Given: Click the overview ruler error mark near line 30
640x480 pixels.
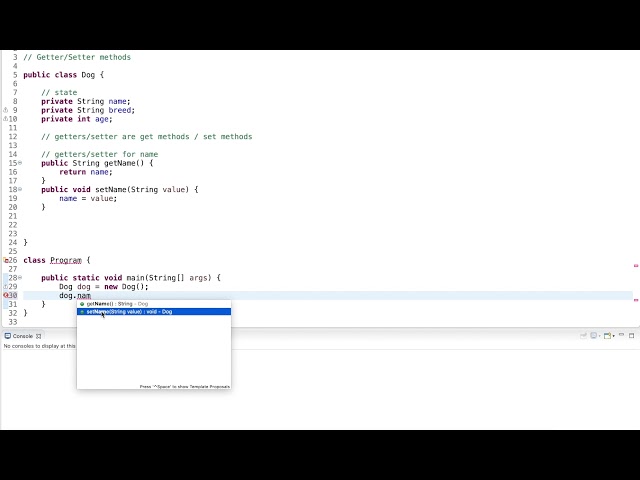Looking at the screenshot, I should pyautogui.click(x=636, y=300).
